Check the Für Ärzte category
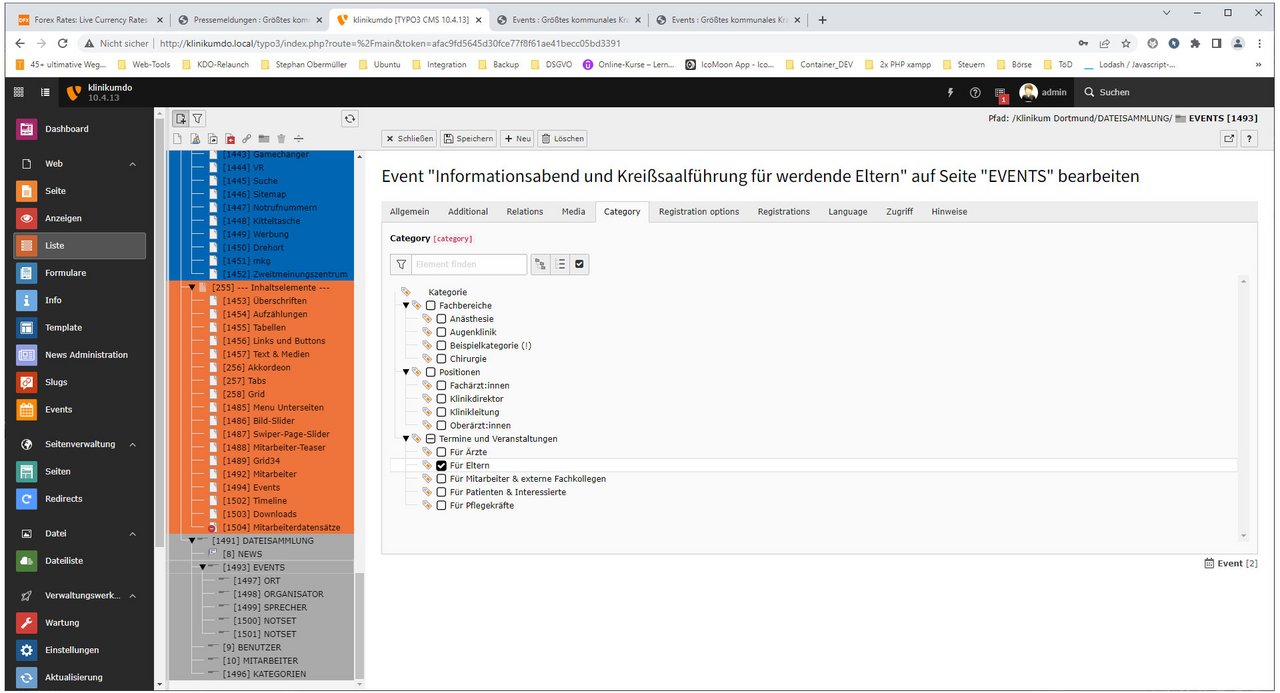The height and width of the screenshot is (693, 1280). pos(441,452)
